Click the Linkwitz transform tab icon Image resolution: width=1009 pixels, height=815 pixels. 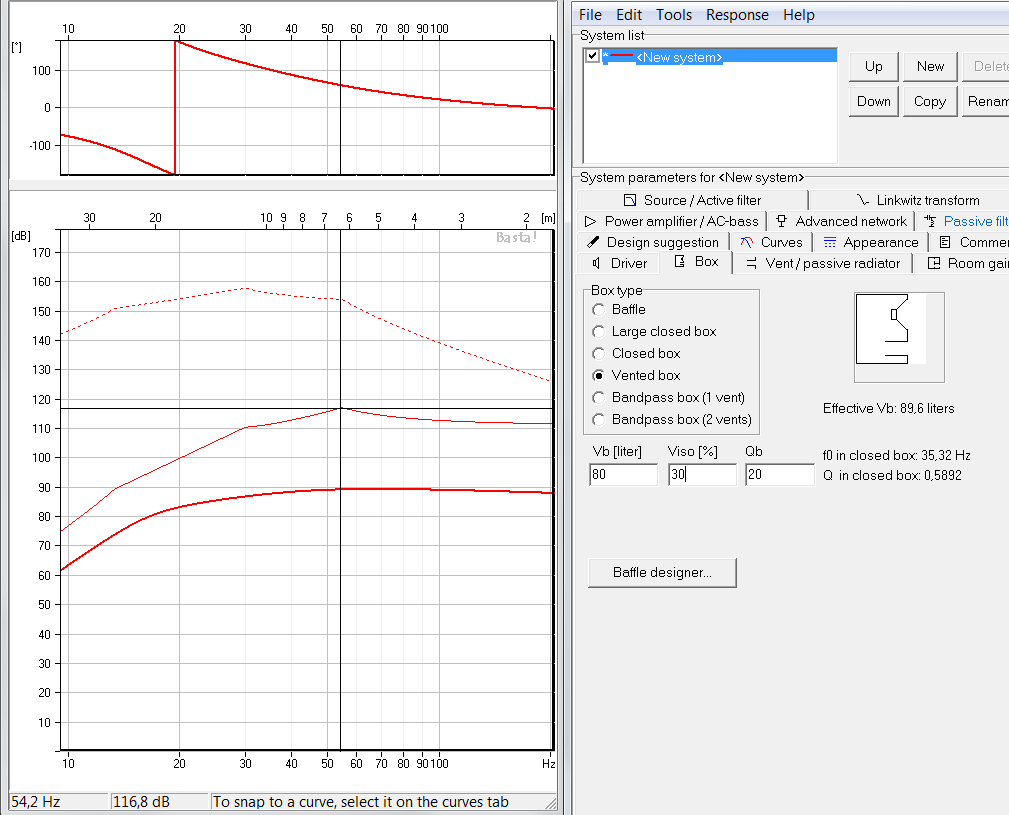(x=863, y=201)
